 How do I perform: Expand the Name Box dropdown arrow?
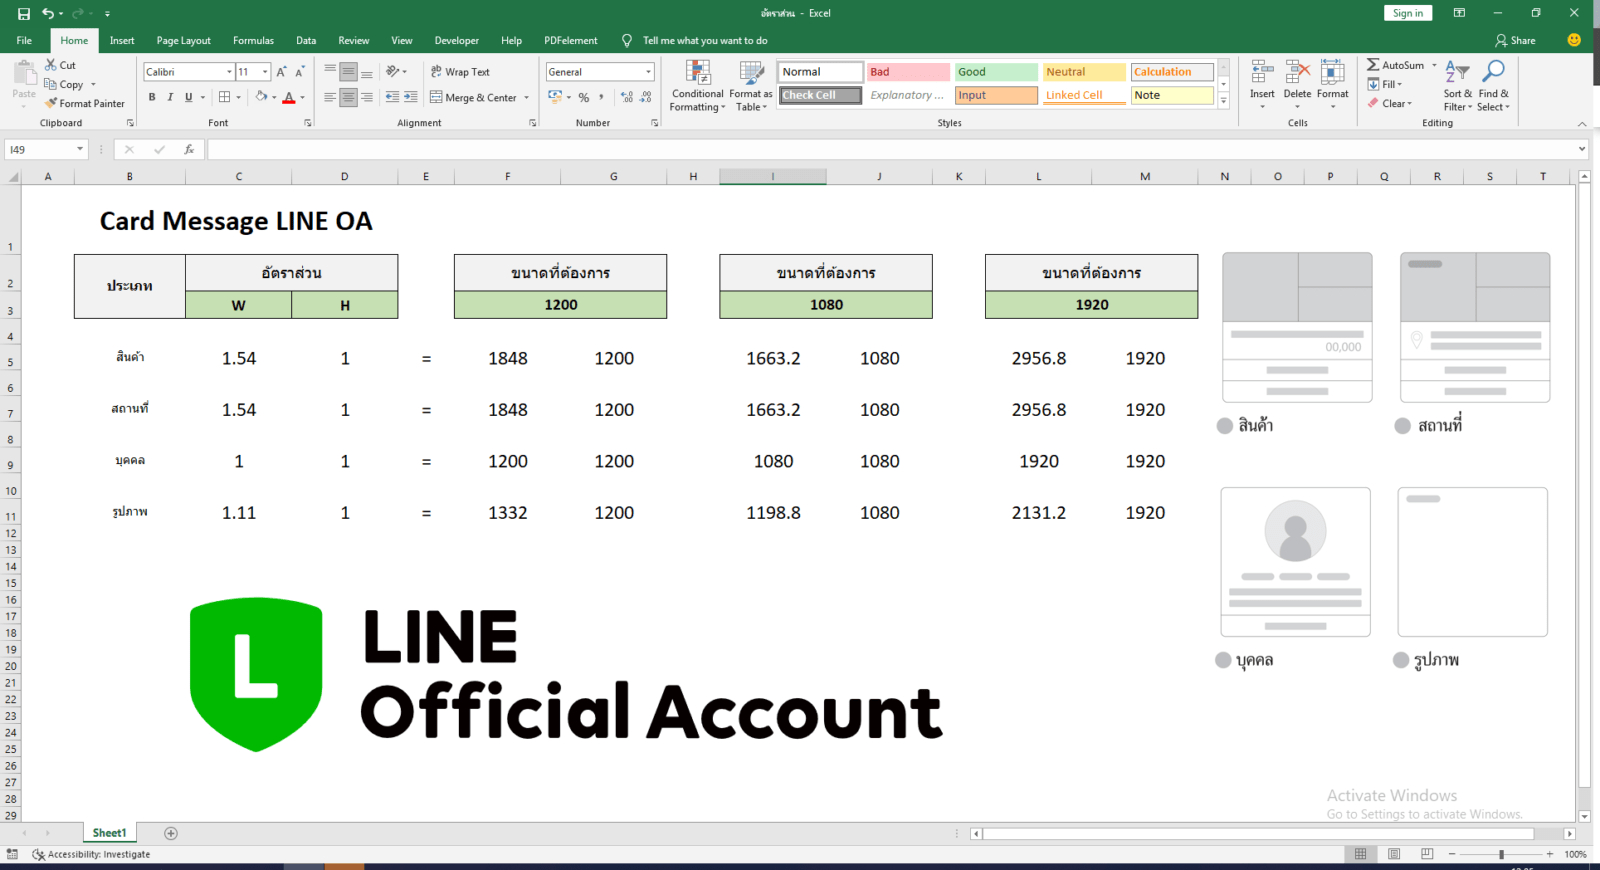[80, 149]
